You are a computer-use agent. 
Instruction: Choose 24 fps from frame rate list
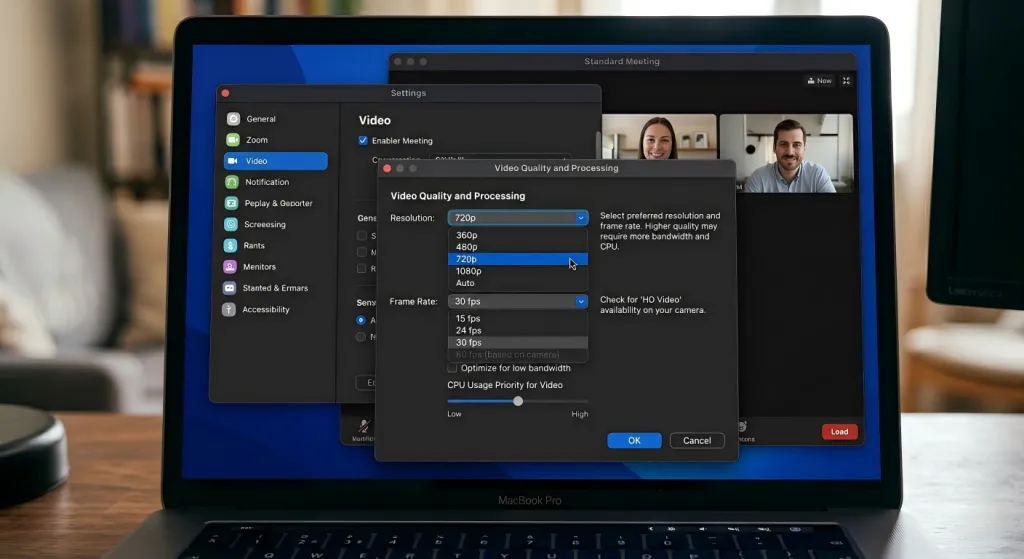click(518, 330)
